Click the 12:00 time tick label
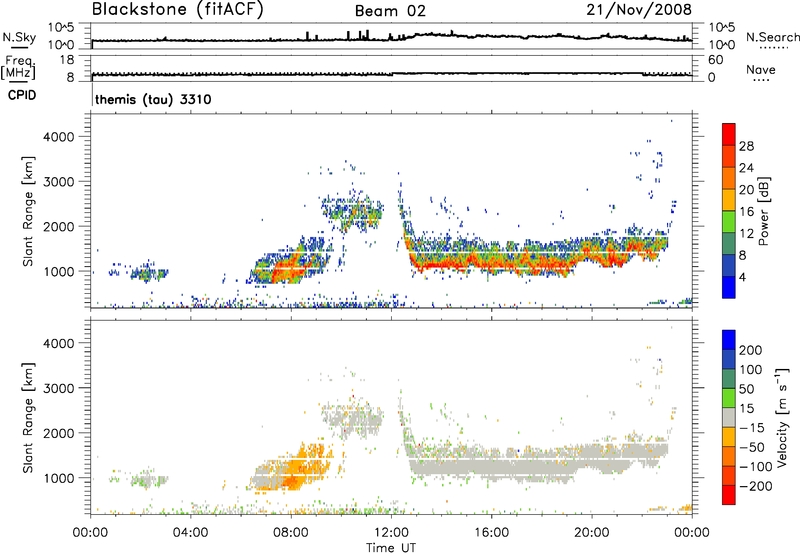The height and width of the screenshot is (554, 800). 391,533
